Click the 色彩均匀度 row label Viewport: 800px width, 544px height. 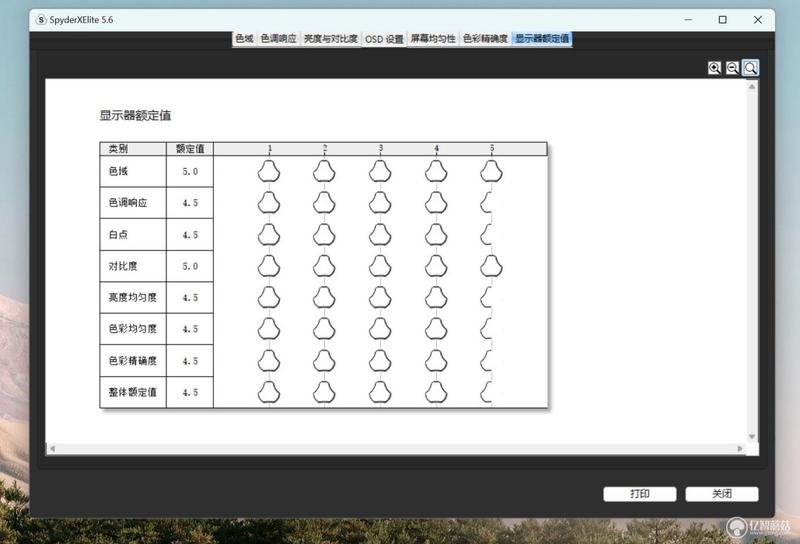pos(132,329)
